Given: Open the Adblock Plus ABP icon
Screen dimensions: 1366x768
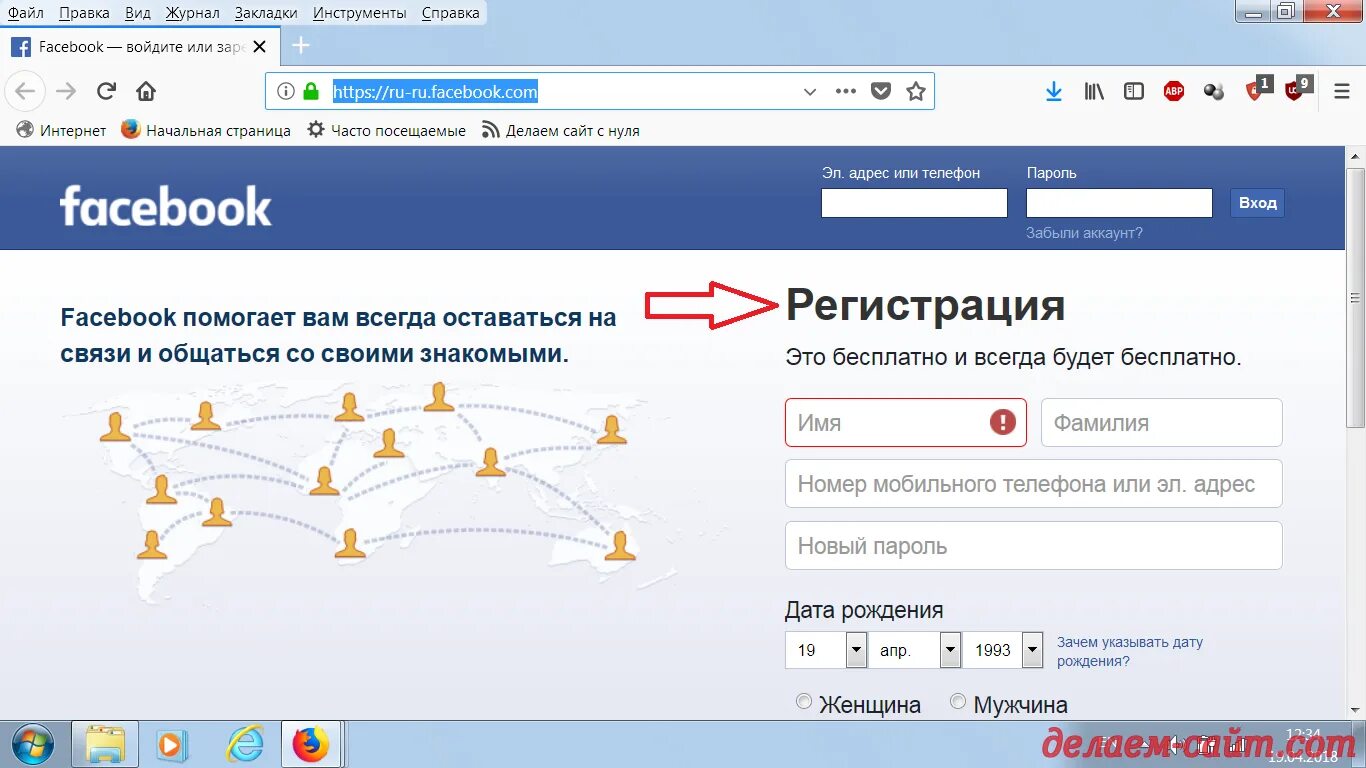Looking at the screenshot, I should 1174,91.
